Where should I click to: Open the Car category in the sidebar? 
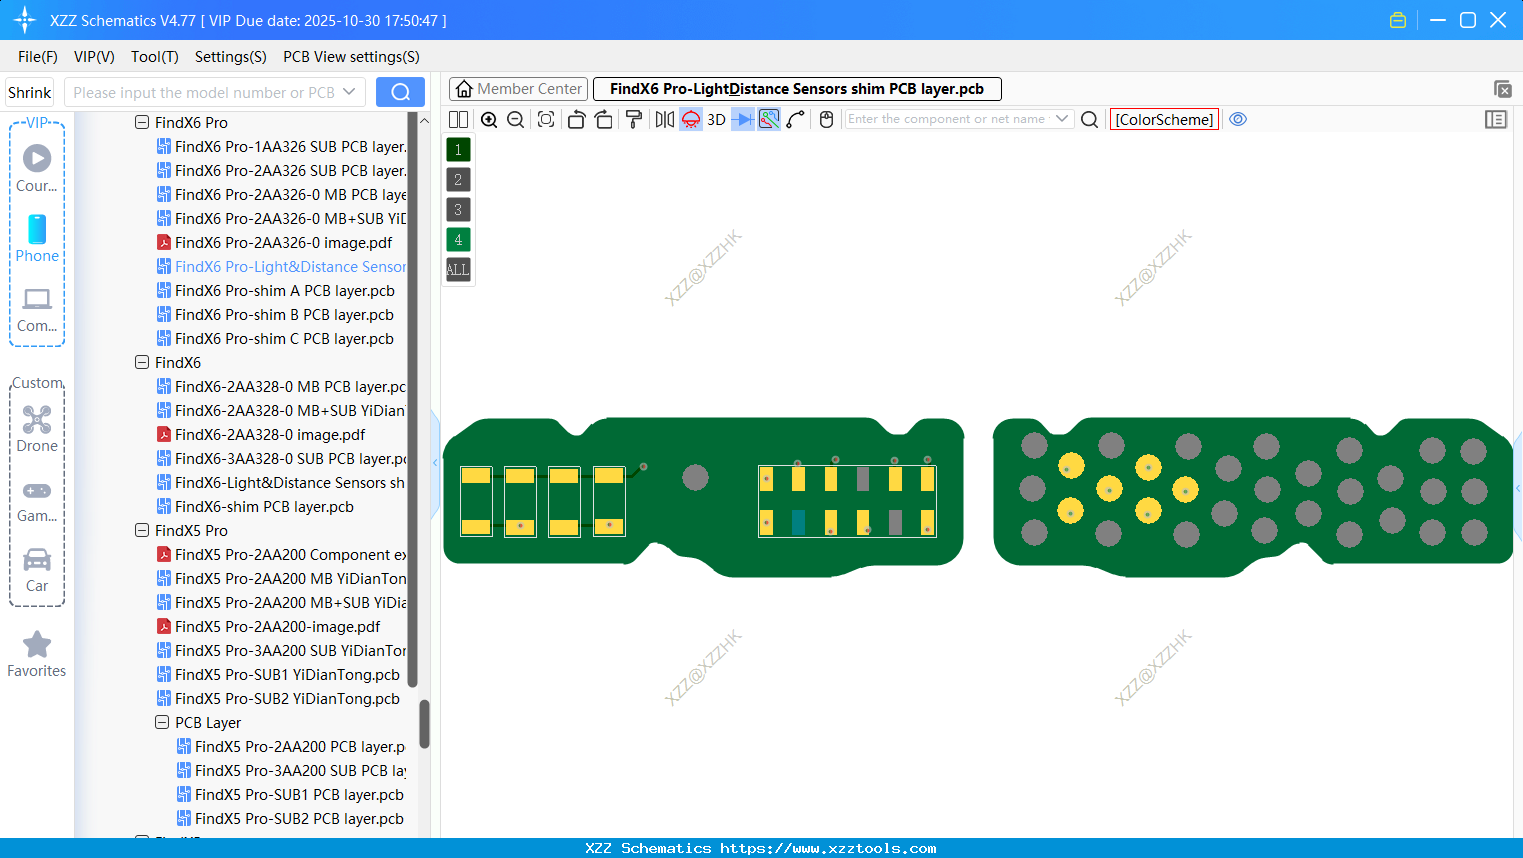click(x=37, y=570)
